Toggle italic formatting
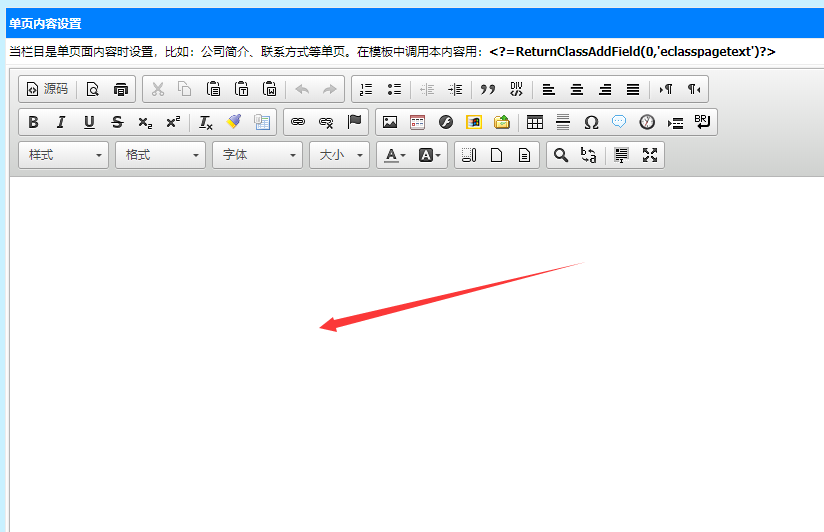Viewport: 824px width, 532px height. coord(61,122)
